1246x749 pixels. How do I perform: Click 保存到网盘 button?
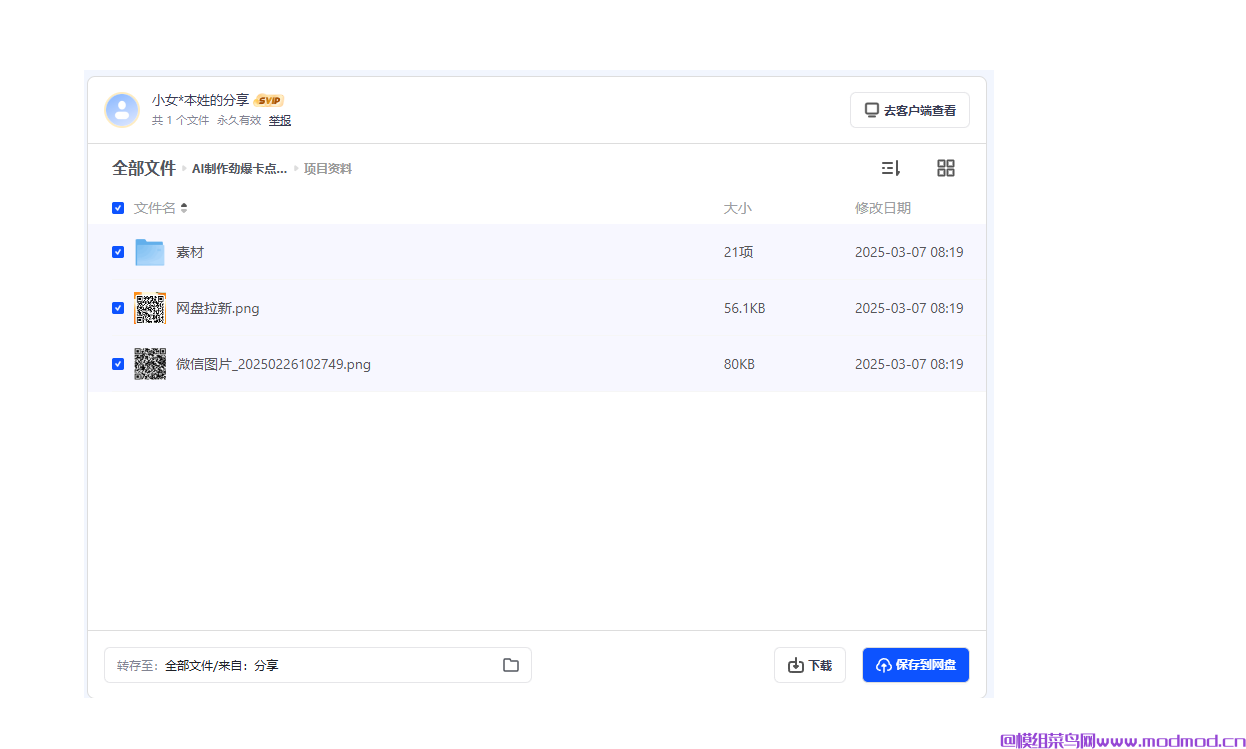coord(916,665)
